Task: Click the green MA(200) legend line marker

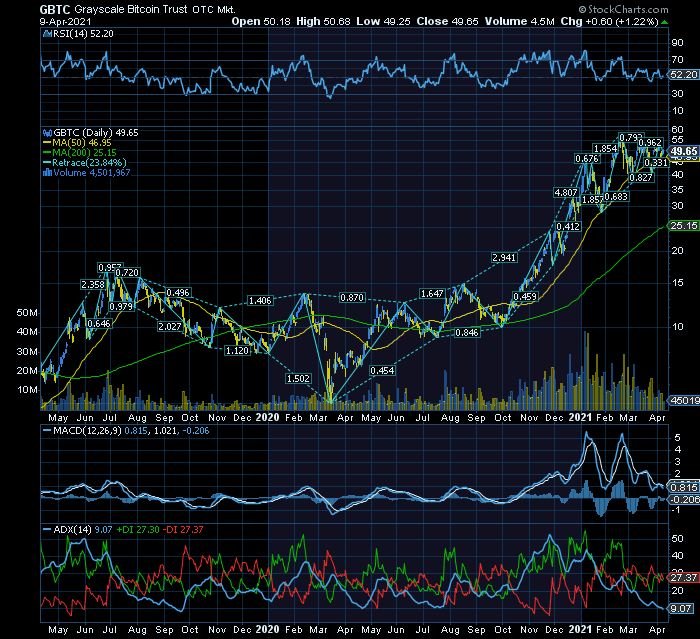Action: coord(47,153)
